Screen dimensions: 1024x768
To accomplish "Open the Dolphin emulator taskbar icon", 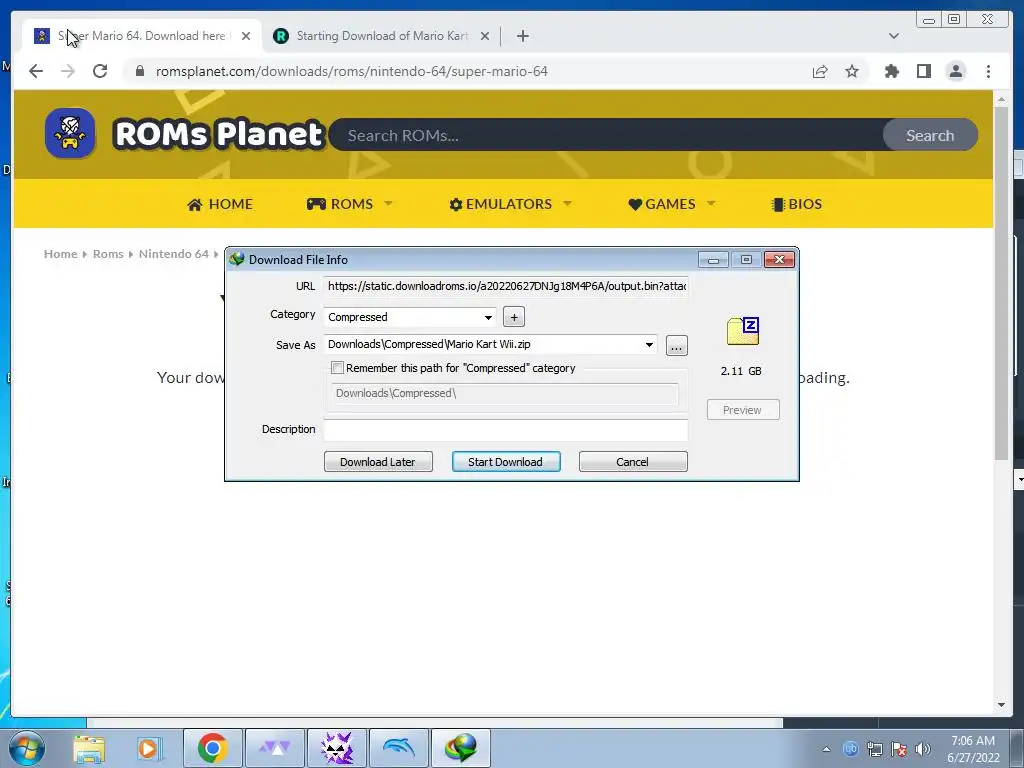I will coord(399,748).
